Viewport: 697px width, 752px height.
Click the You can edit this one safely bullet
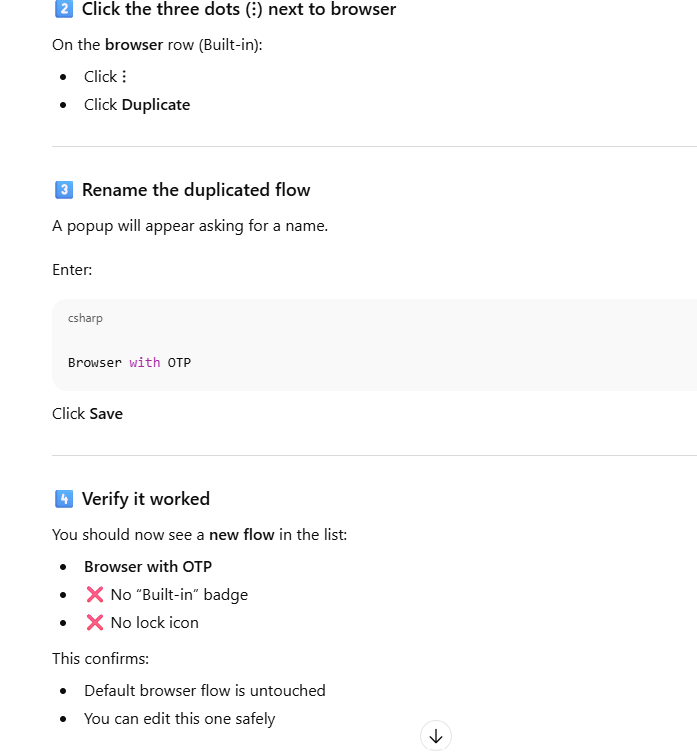pyautogui.click(x=179, y=718)
